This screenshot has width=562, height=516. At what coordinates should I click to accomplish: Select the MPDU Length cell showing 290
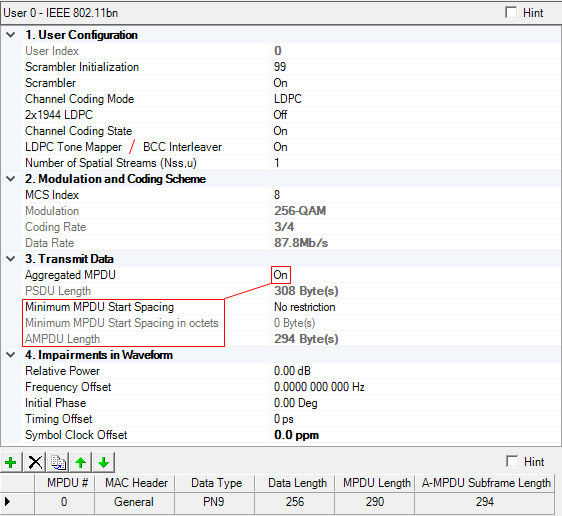(x=375, y=502)
